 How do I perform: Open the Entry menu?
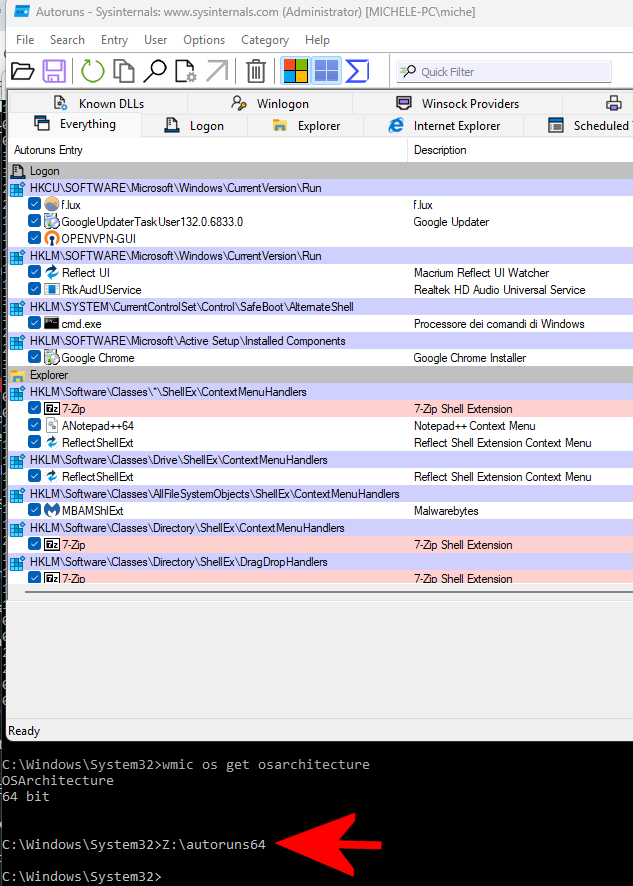click(x=114, y=40)
